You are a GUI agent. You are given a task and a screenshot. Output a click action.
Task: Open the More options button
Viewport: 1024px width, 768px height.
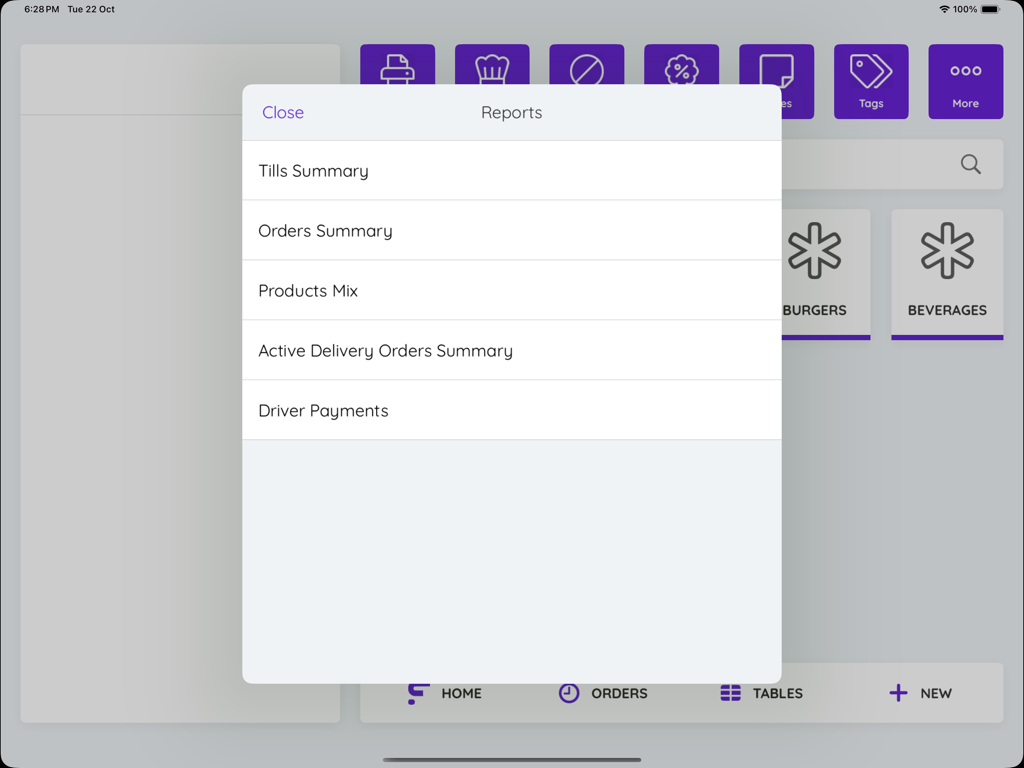pos(965,81)
